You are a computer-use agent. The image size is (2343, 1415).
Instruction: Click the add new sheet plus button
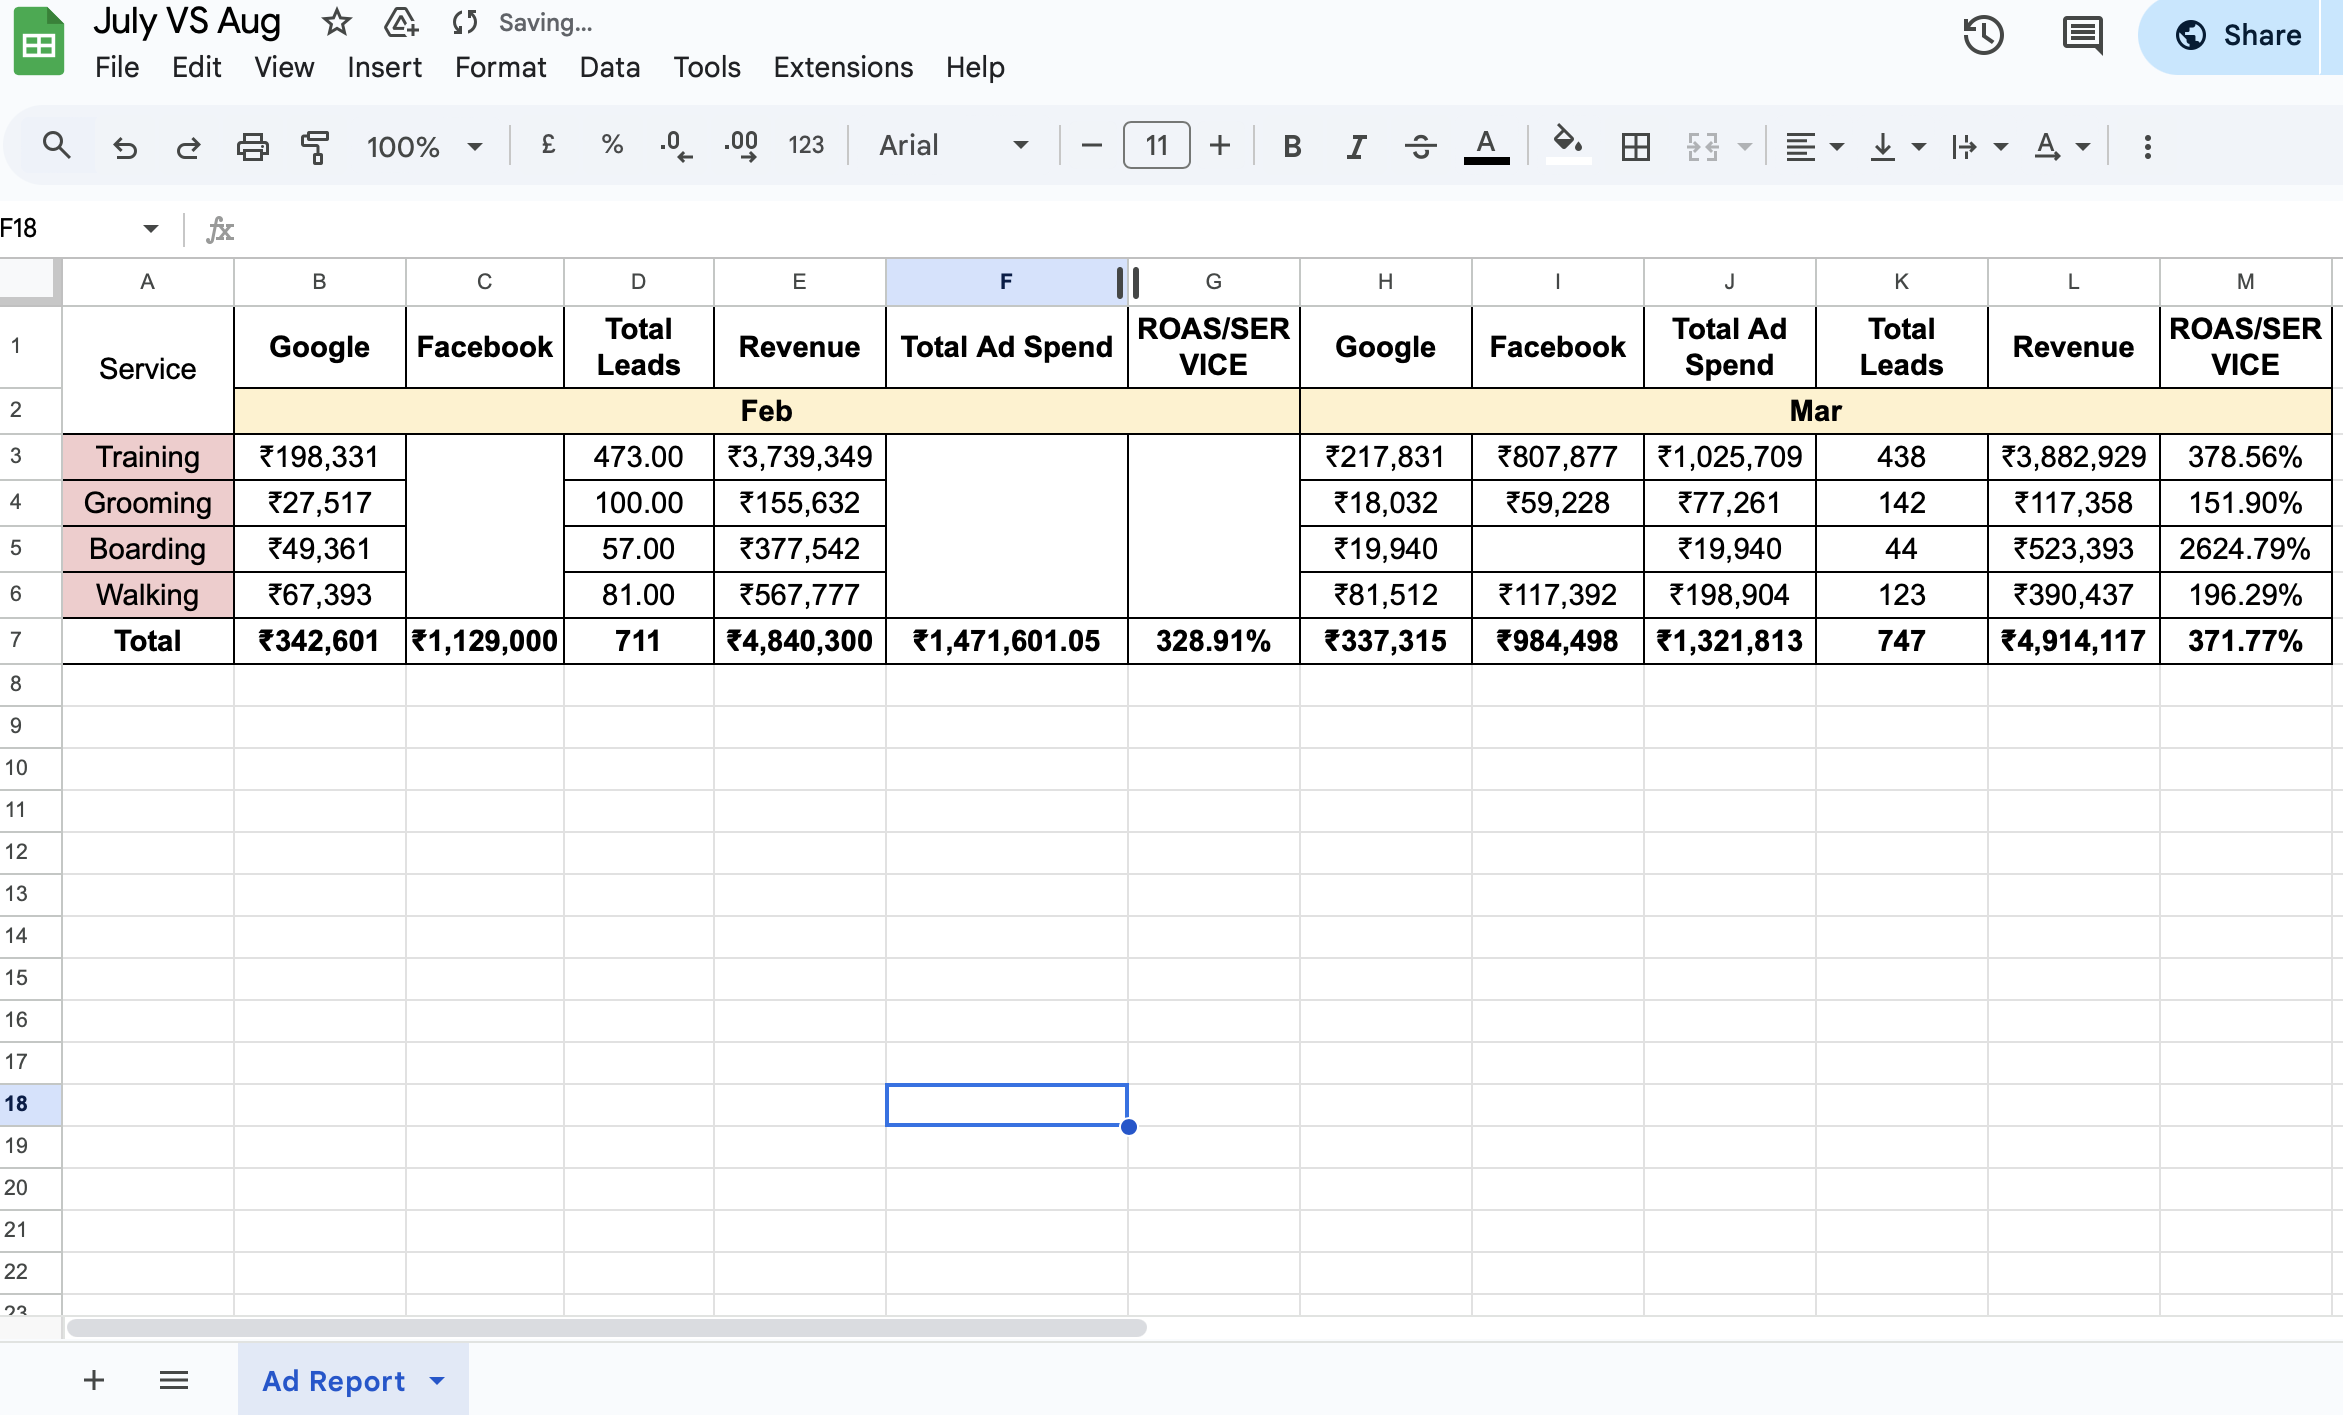tap(94, 1381)
